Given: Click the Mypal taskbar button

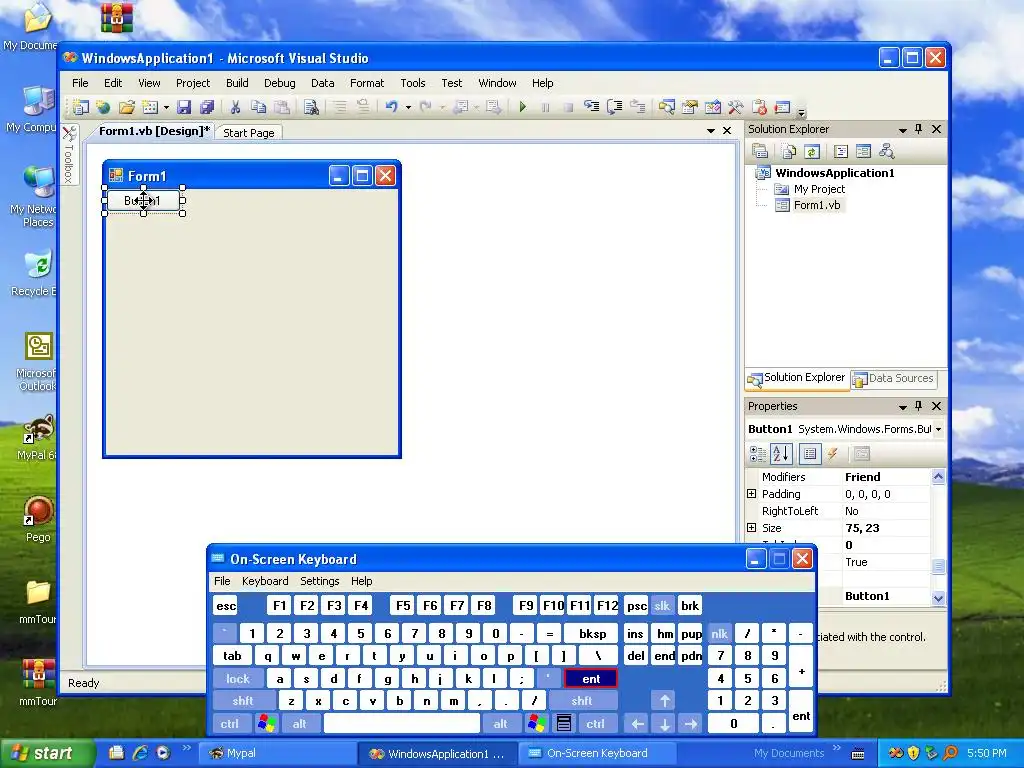Looking at the screenshot, I should [x=278, y=754].
